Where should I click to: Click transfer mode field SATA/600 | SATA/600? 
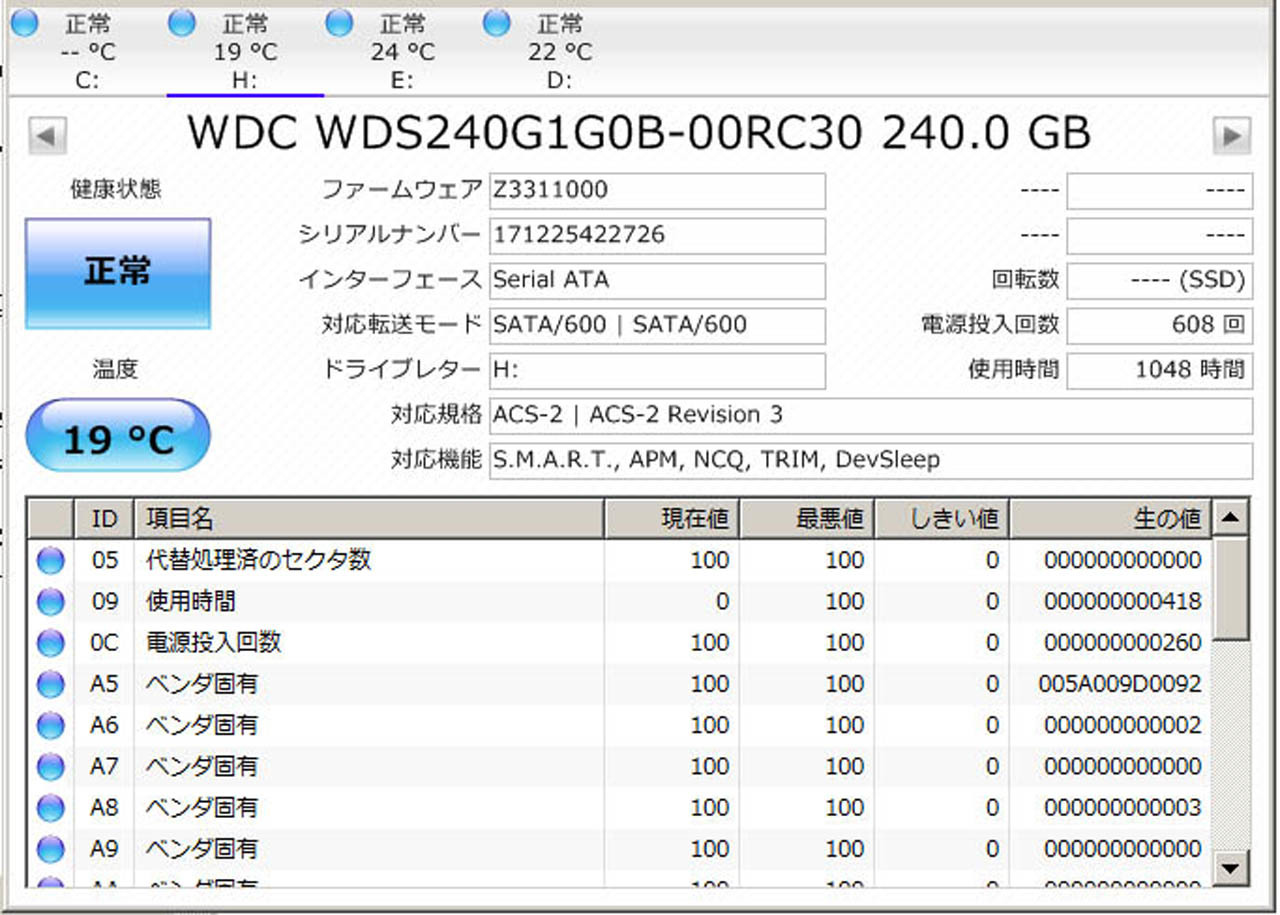click(657, 326)
